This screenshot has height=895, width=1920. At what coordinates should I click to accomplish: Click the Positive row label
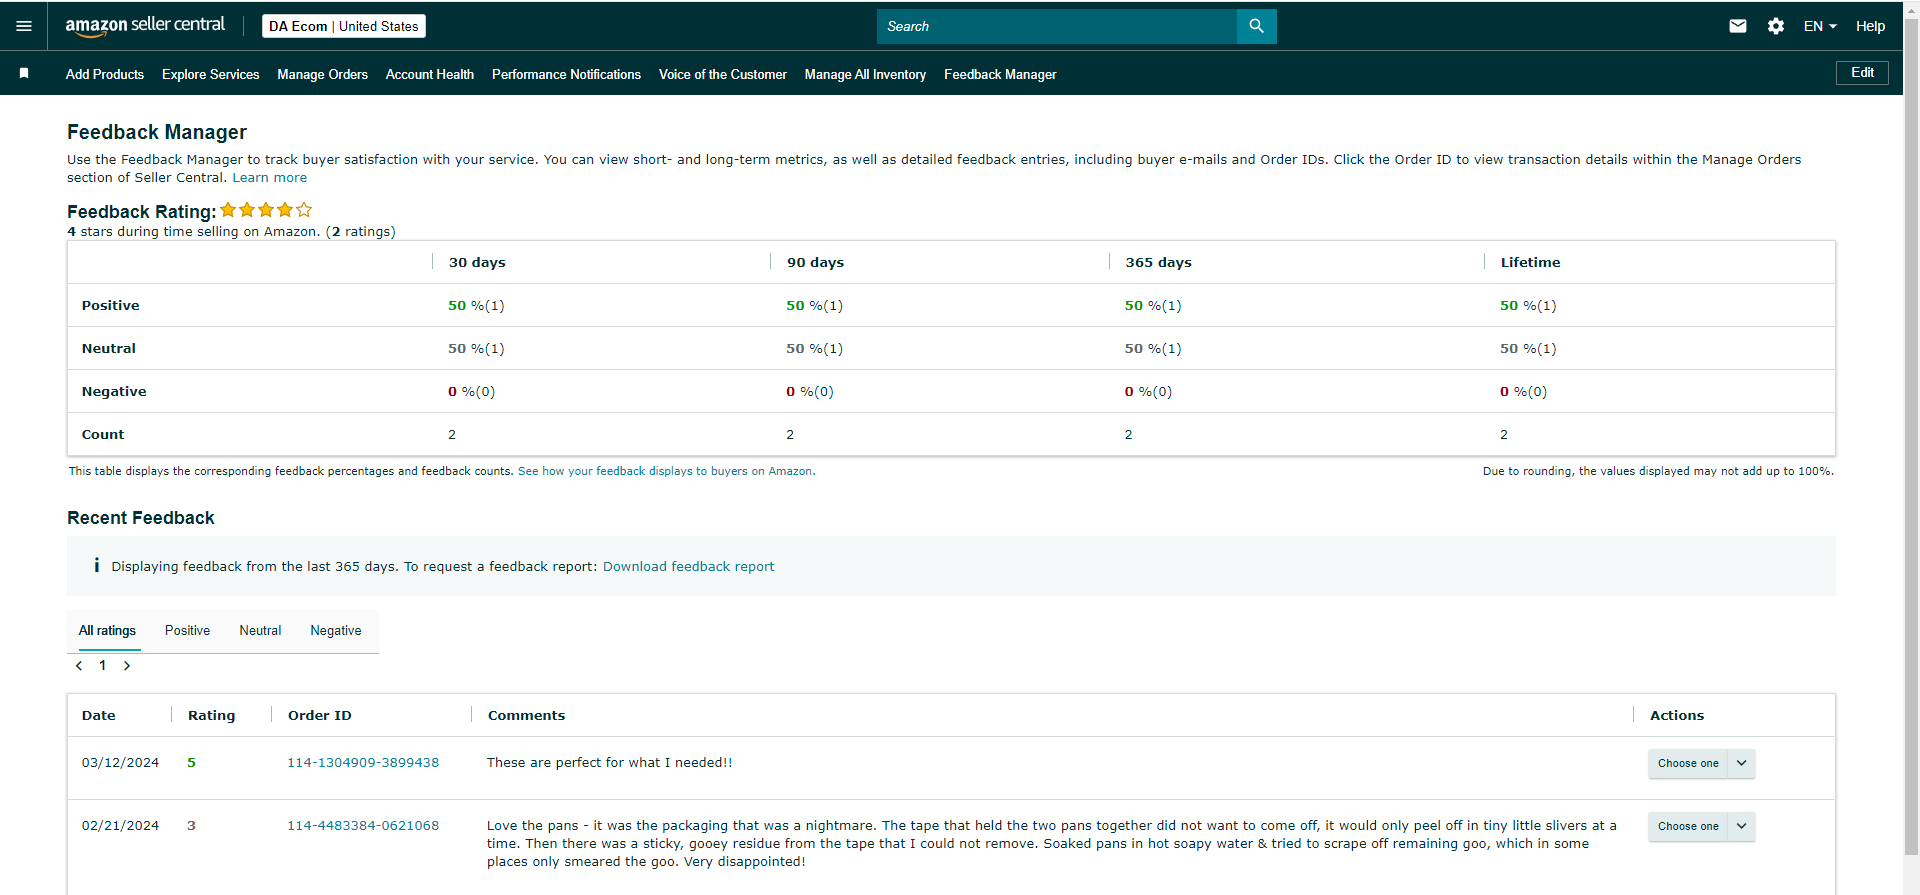(111, 306)
